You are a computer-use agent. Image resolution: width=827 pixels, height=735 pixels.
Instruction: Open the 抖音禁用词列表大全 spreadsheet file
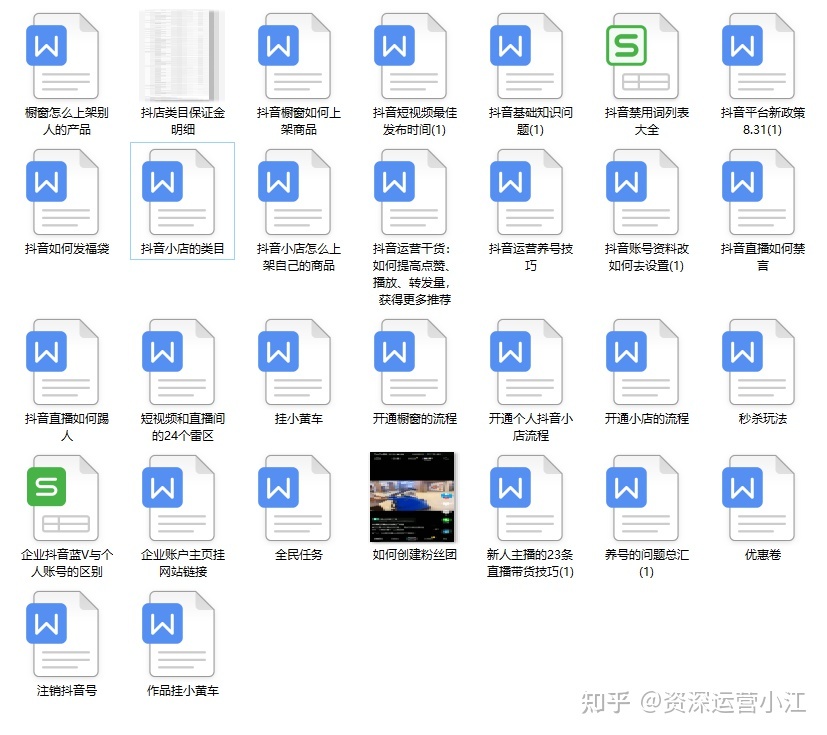coord(646,55)
